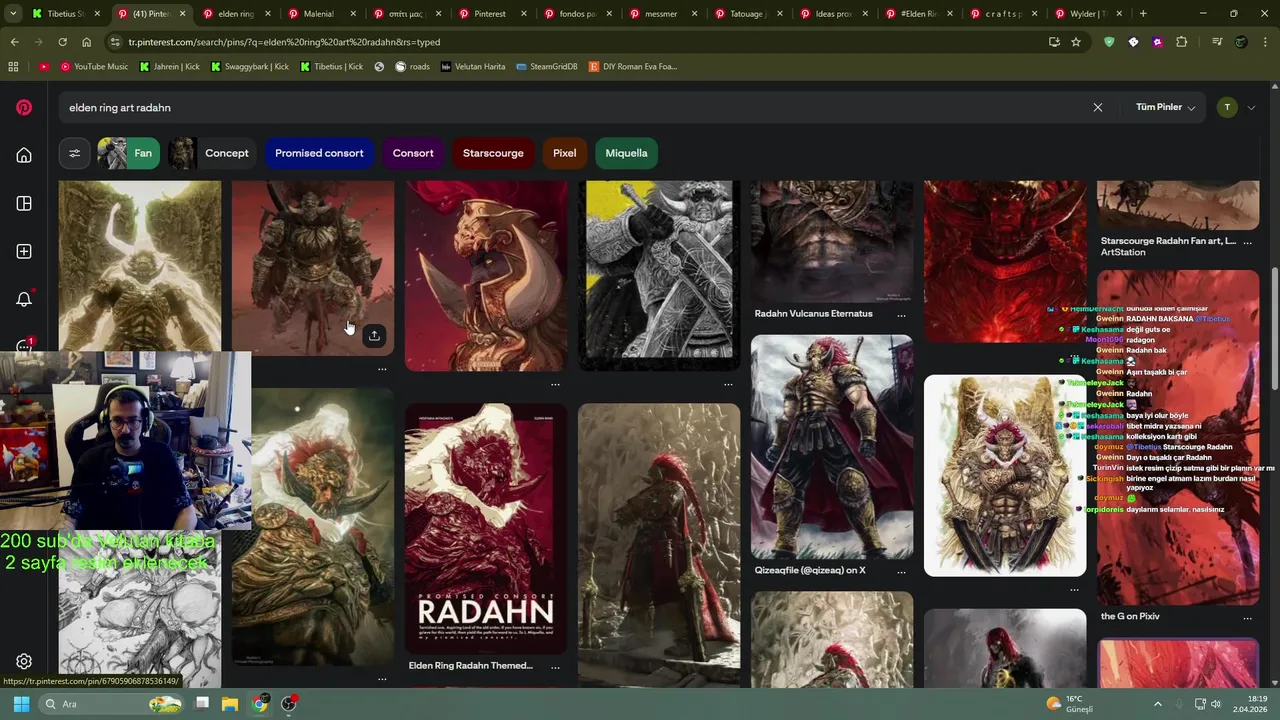Go to the Pinterest home feed icon

pos(24,155)
